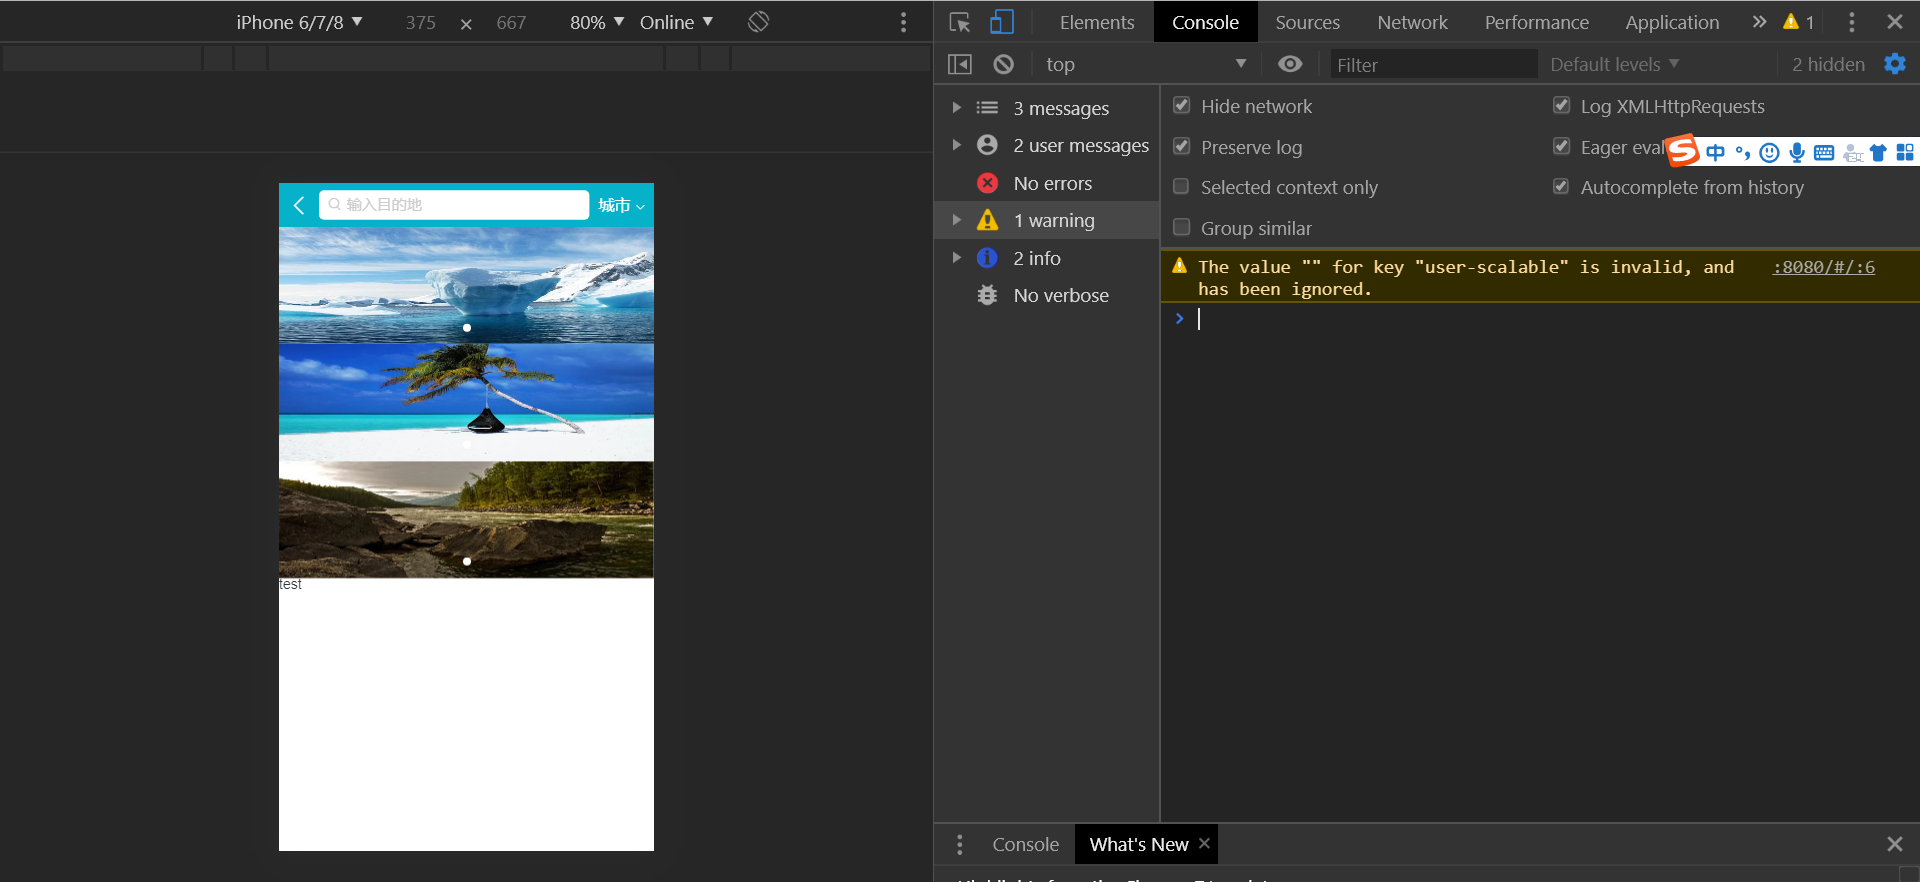Toggle the console sidebar panel icon
The width and height of the screenshot is (1920, 882).
(x=959, y=64)
